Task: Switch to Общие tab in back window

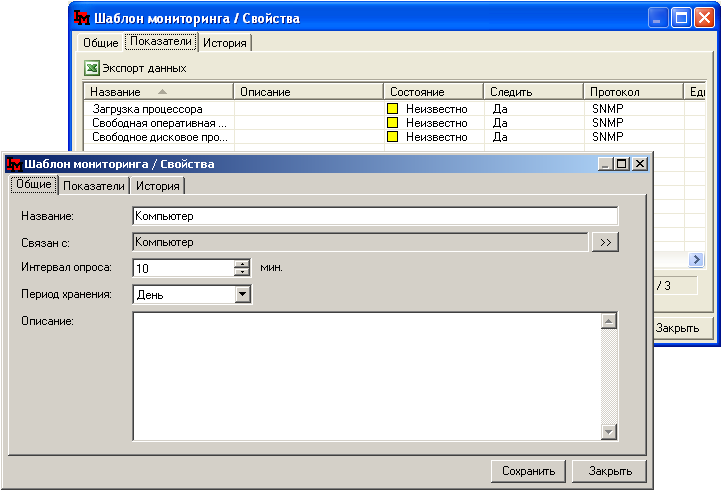Action: 100,43
